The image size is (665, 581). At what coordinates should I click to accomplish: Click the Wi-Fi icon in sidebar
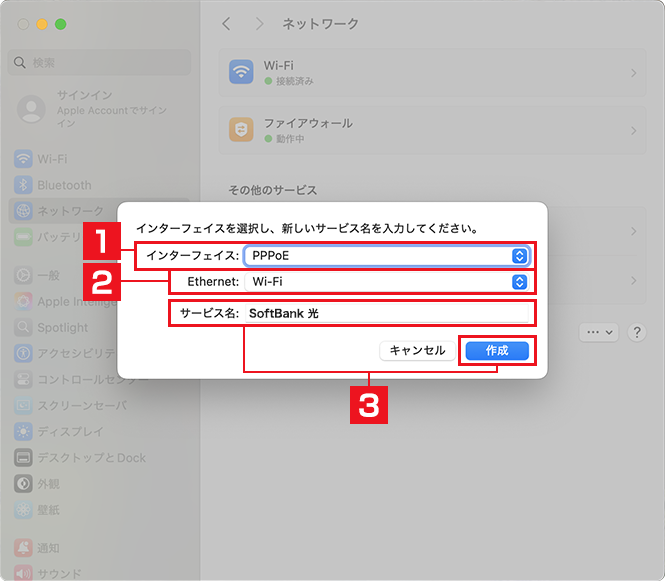23,159
